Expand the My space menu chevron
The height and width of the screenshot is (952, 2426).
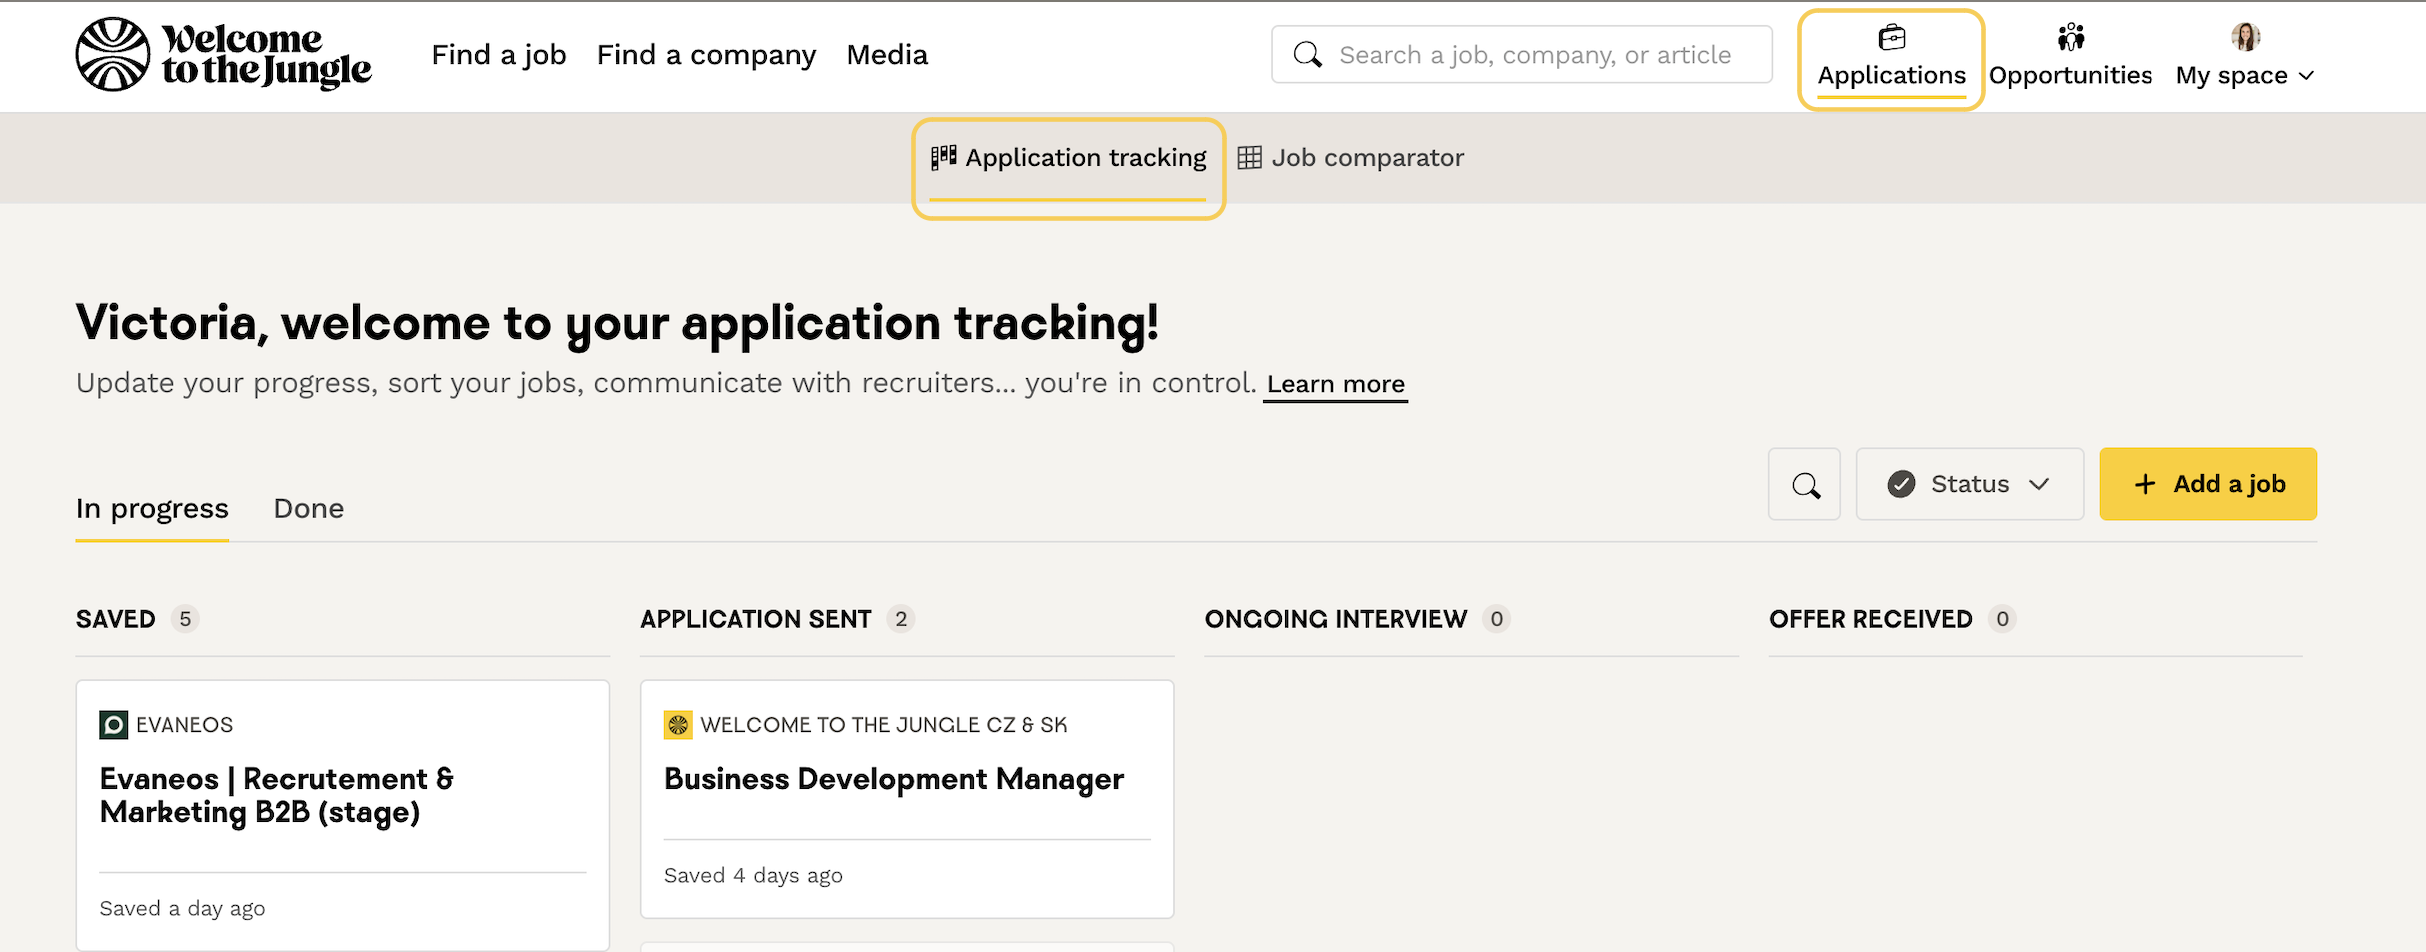coord(2307,76)
